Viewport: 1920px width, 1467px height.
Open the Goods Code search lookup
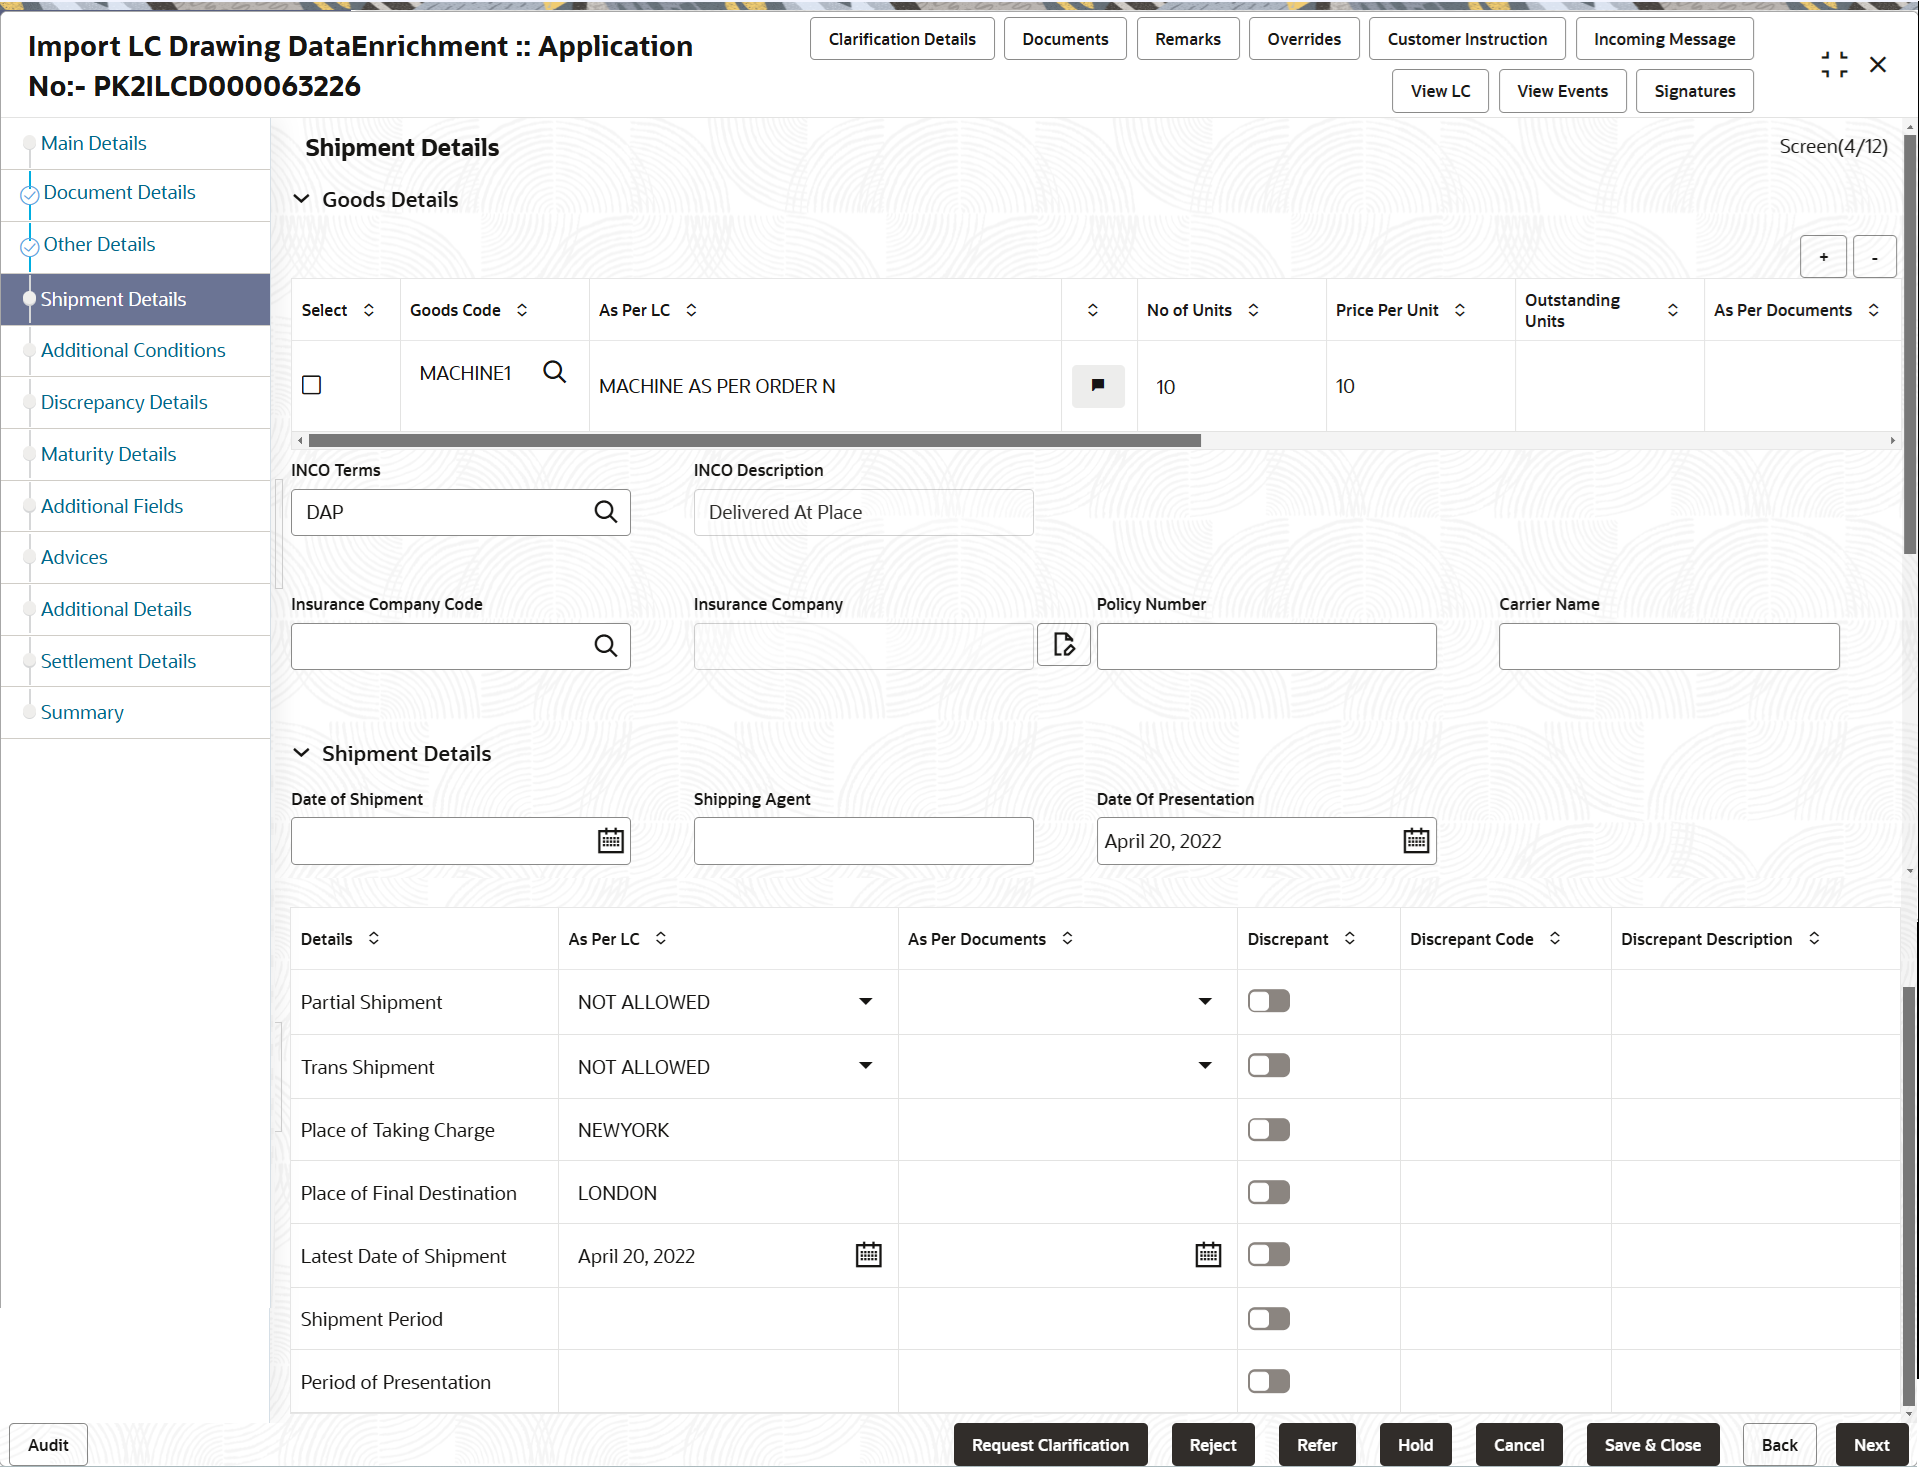554,371
